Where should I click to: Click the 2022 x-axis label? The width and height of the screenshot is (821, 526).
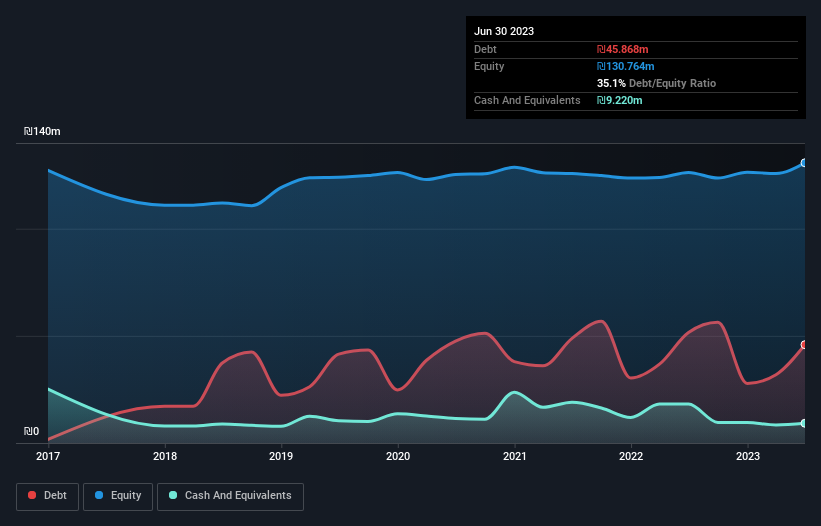(x=631, y=456)
